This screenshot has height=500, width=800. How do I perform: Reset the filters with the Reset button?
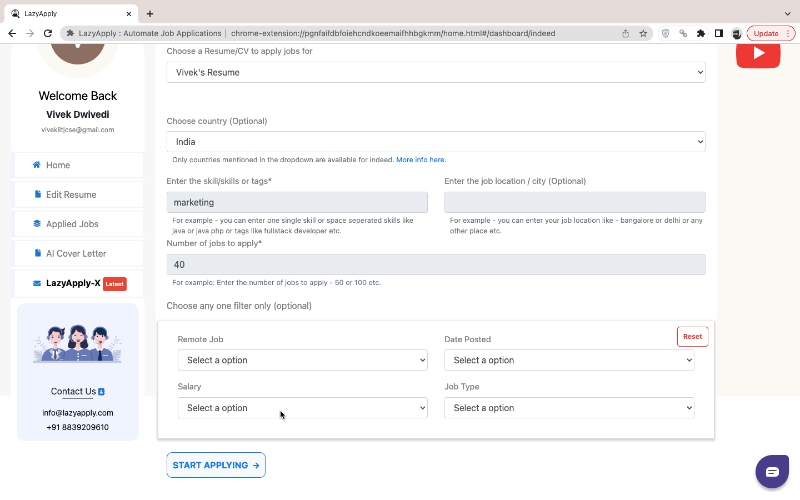pyautogui.click(x=692, y=337)
